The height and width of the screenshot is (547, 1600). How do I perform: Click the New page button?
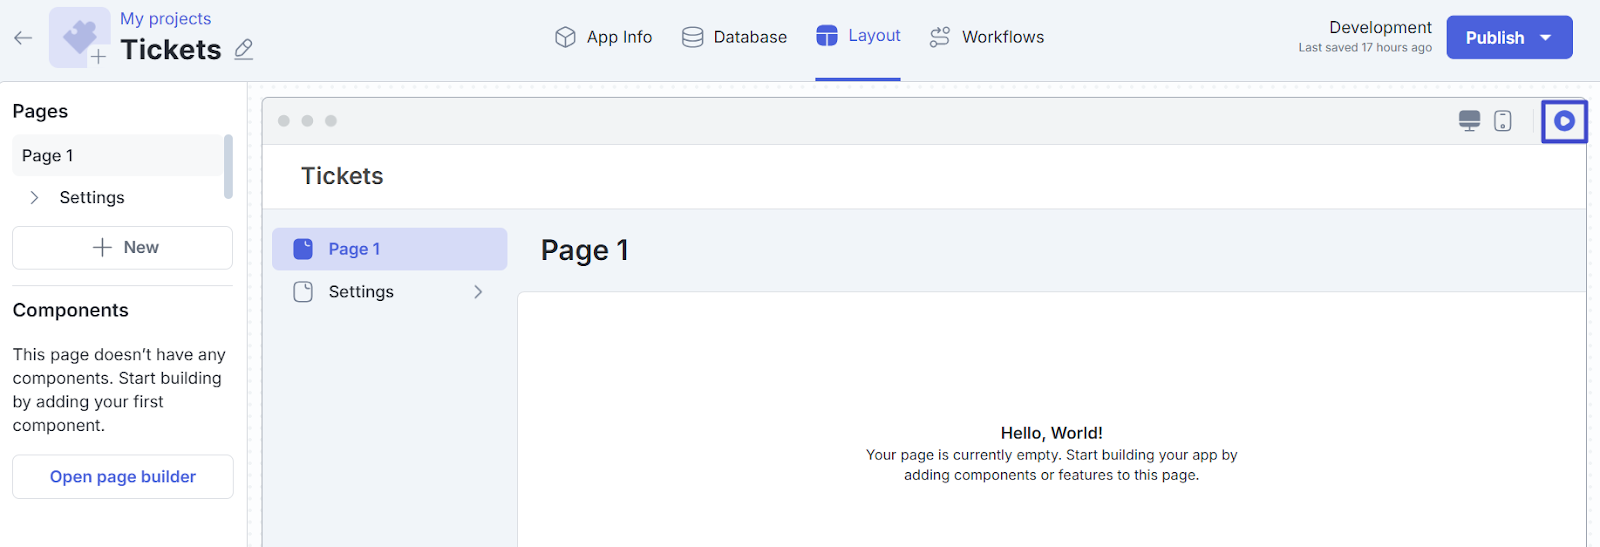tap(122, 248)
